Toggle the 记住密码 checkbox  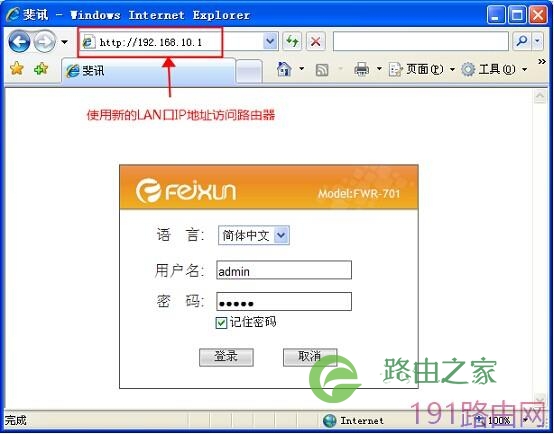pos(221,323)
